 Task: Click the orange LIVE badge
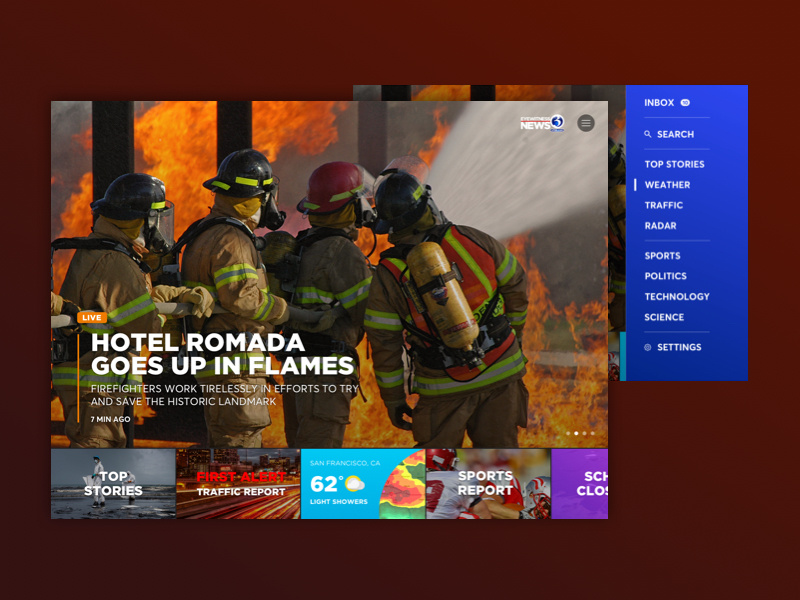[x=92, y=317]
